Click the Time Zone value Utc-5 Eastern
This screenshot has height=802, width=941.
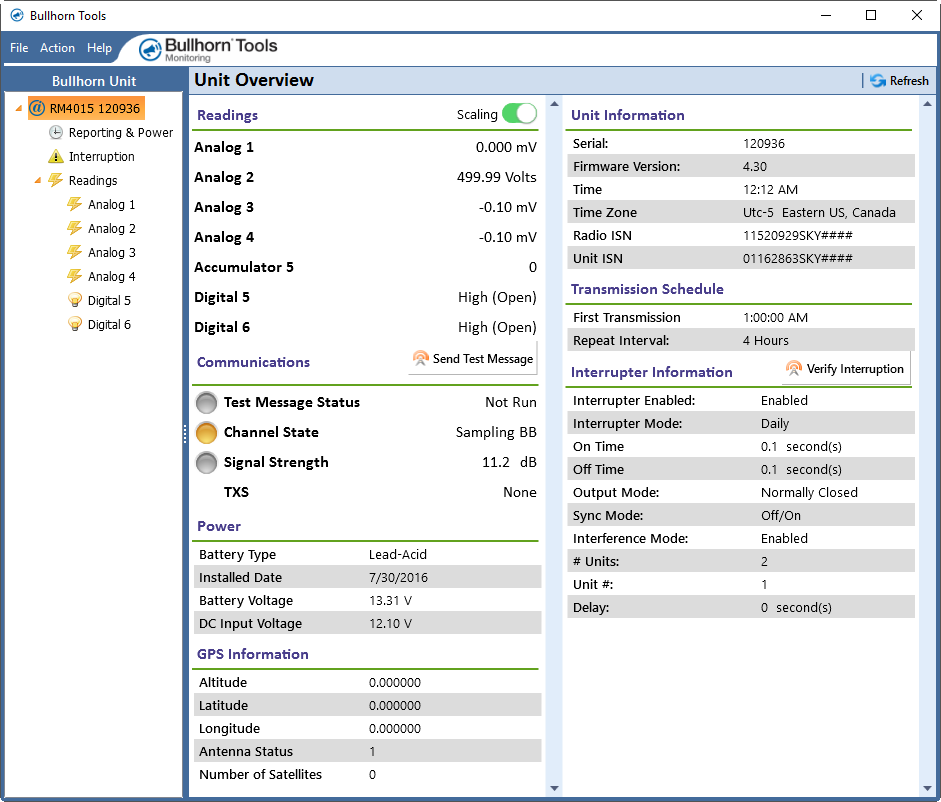pyautogui.click(x=819, y=213)
